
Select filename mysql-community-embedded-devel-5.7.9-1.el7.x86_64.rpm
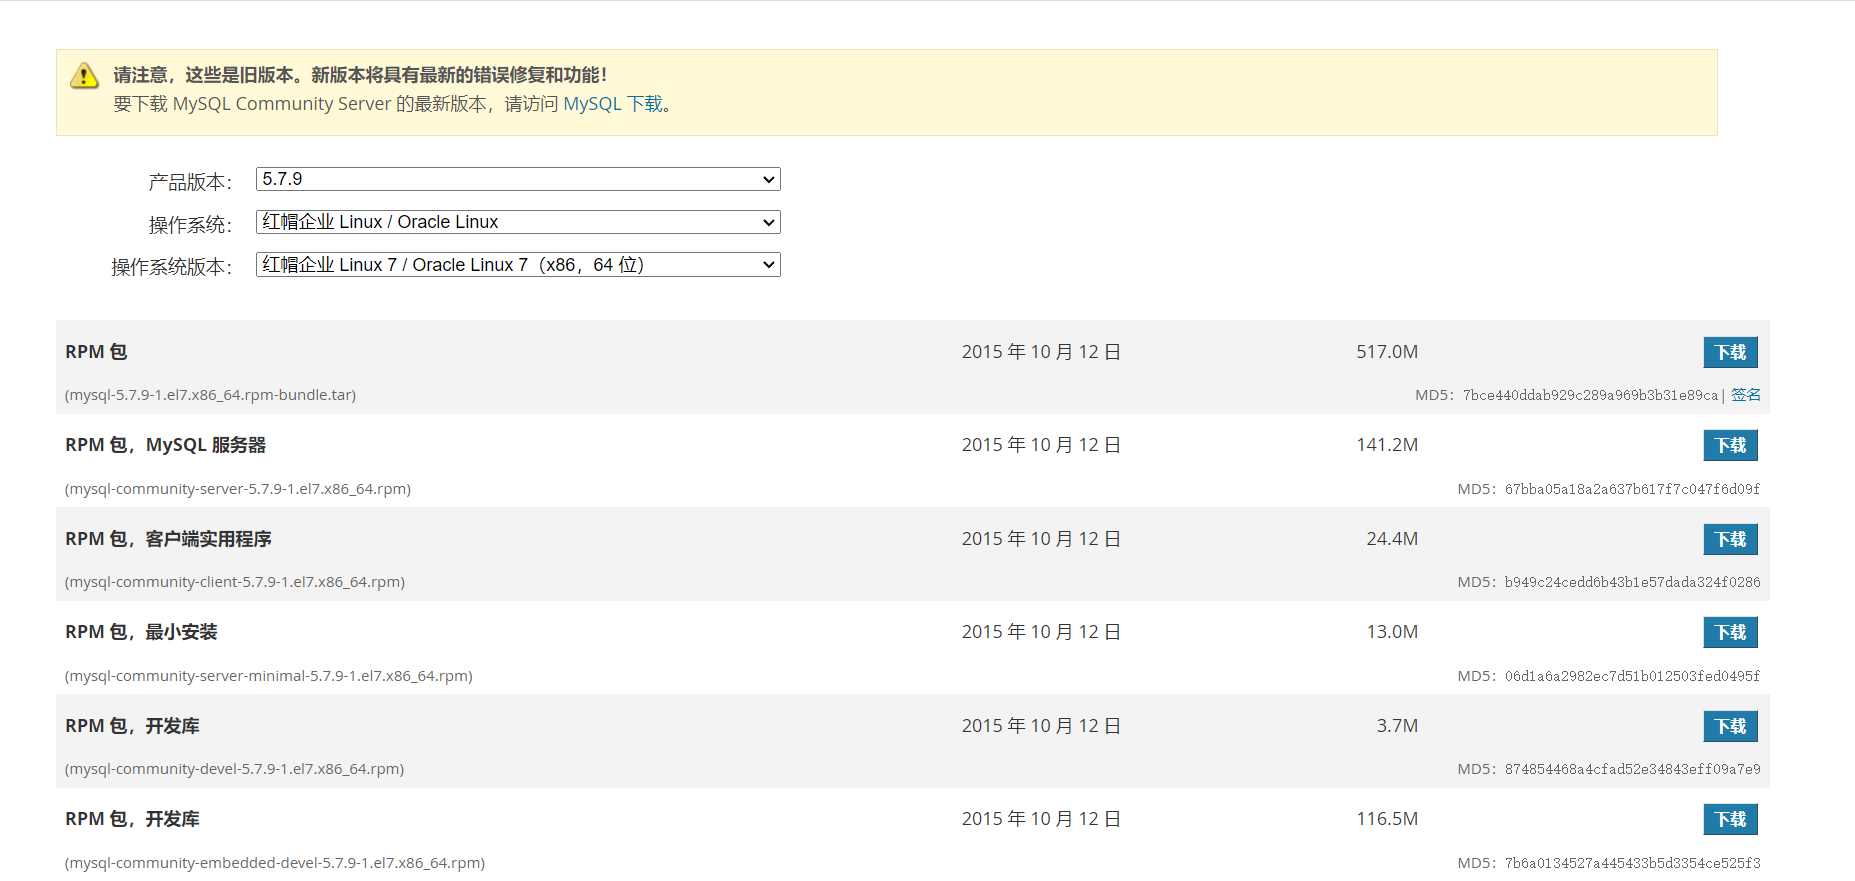[275, 863]
